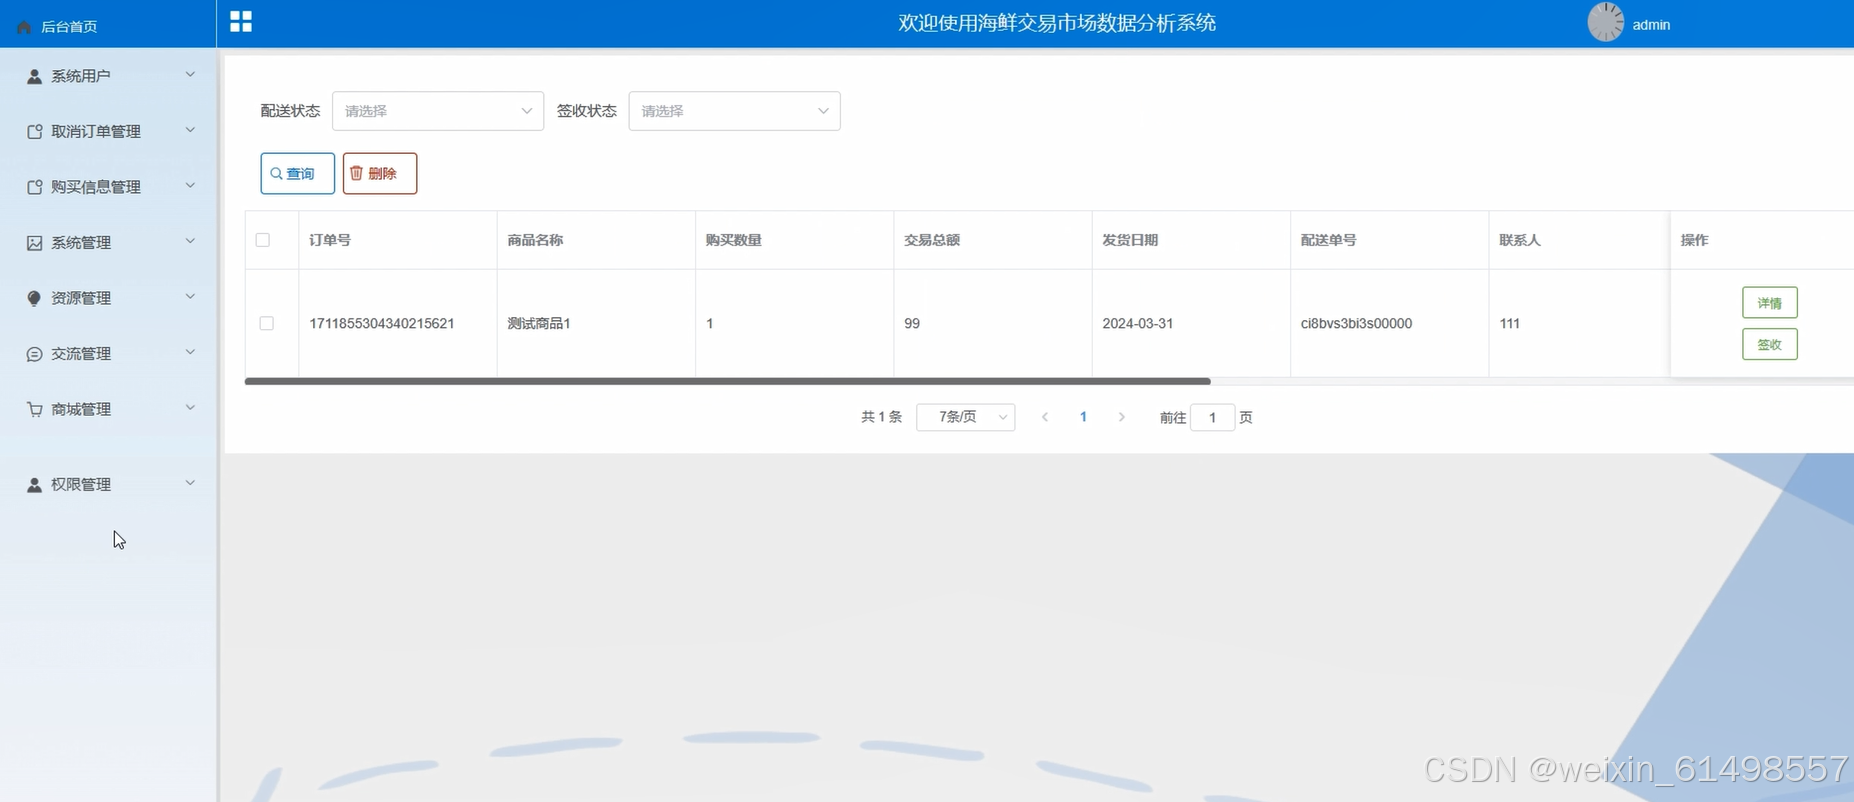Click the 取消订单管理 sidebar icon
This screenshot has width=1854, height=802.
pos(34,131)
